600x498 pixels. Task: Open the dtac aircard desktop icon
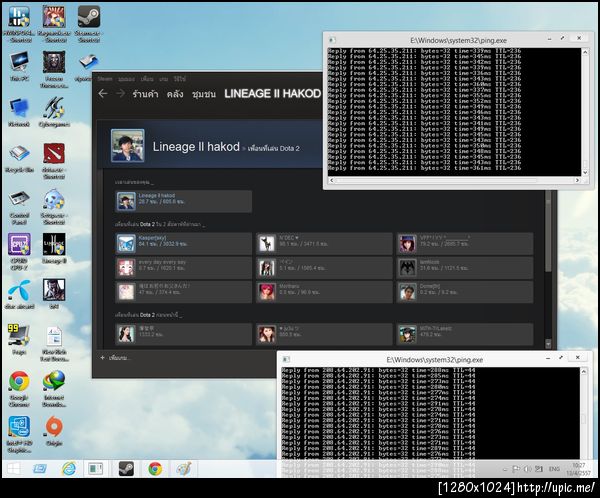[x=19, y=294]
